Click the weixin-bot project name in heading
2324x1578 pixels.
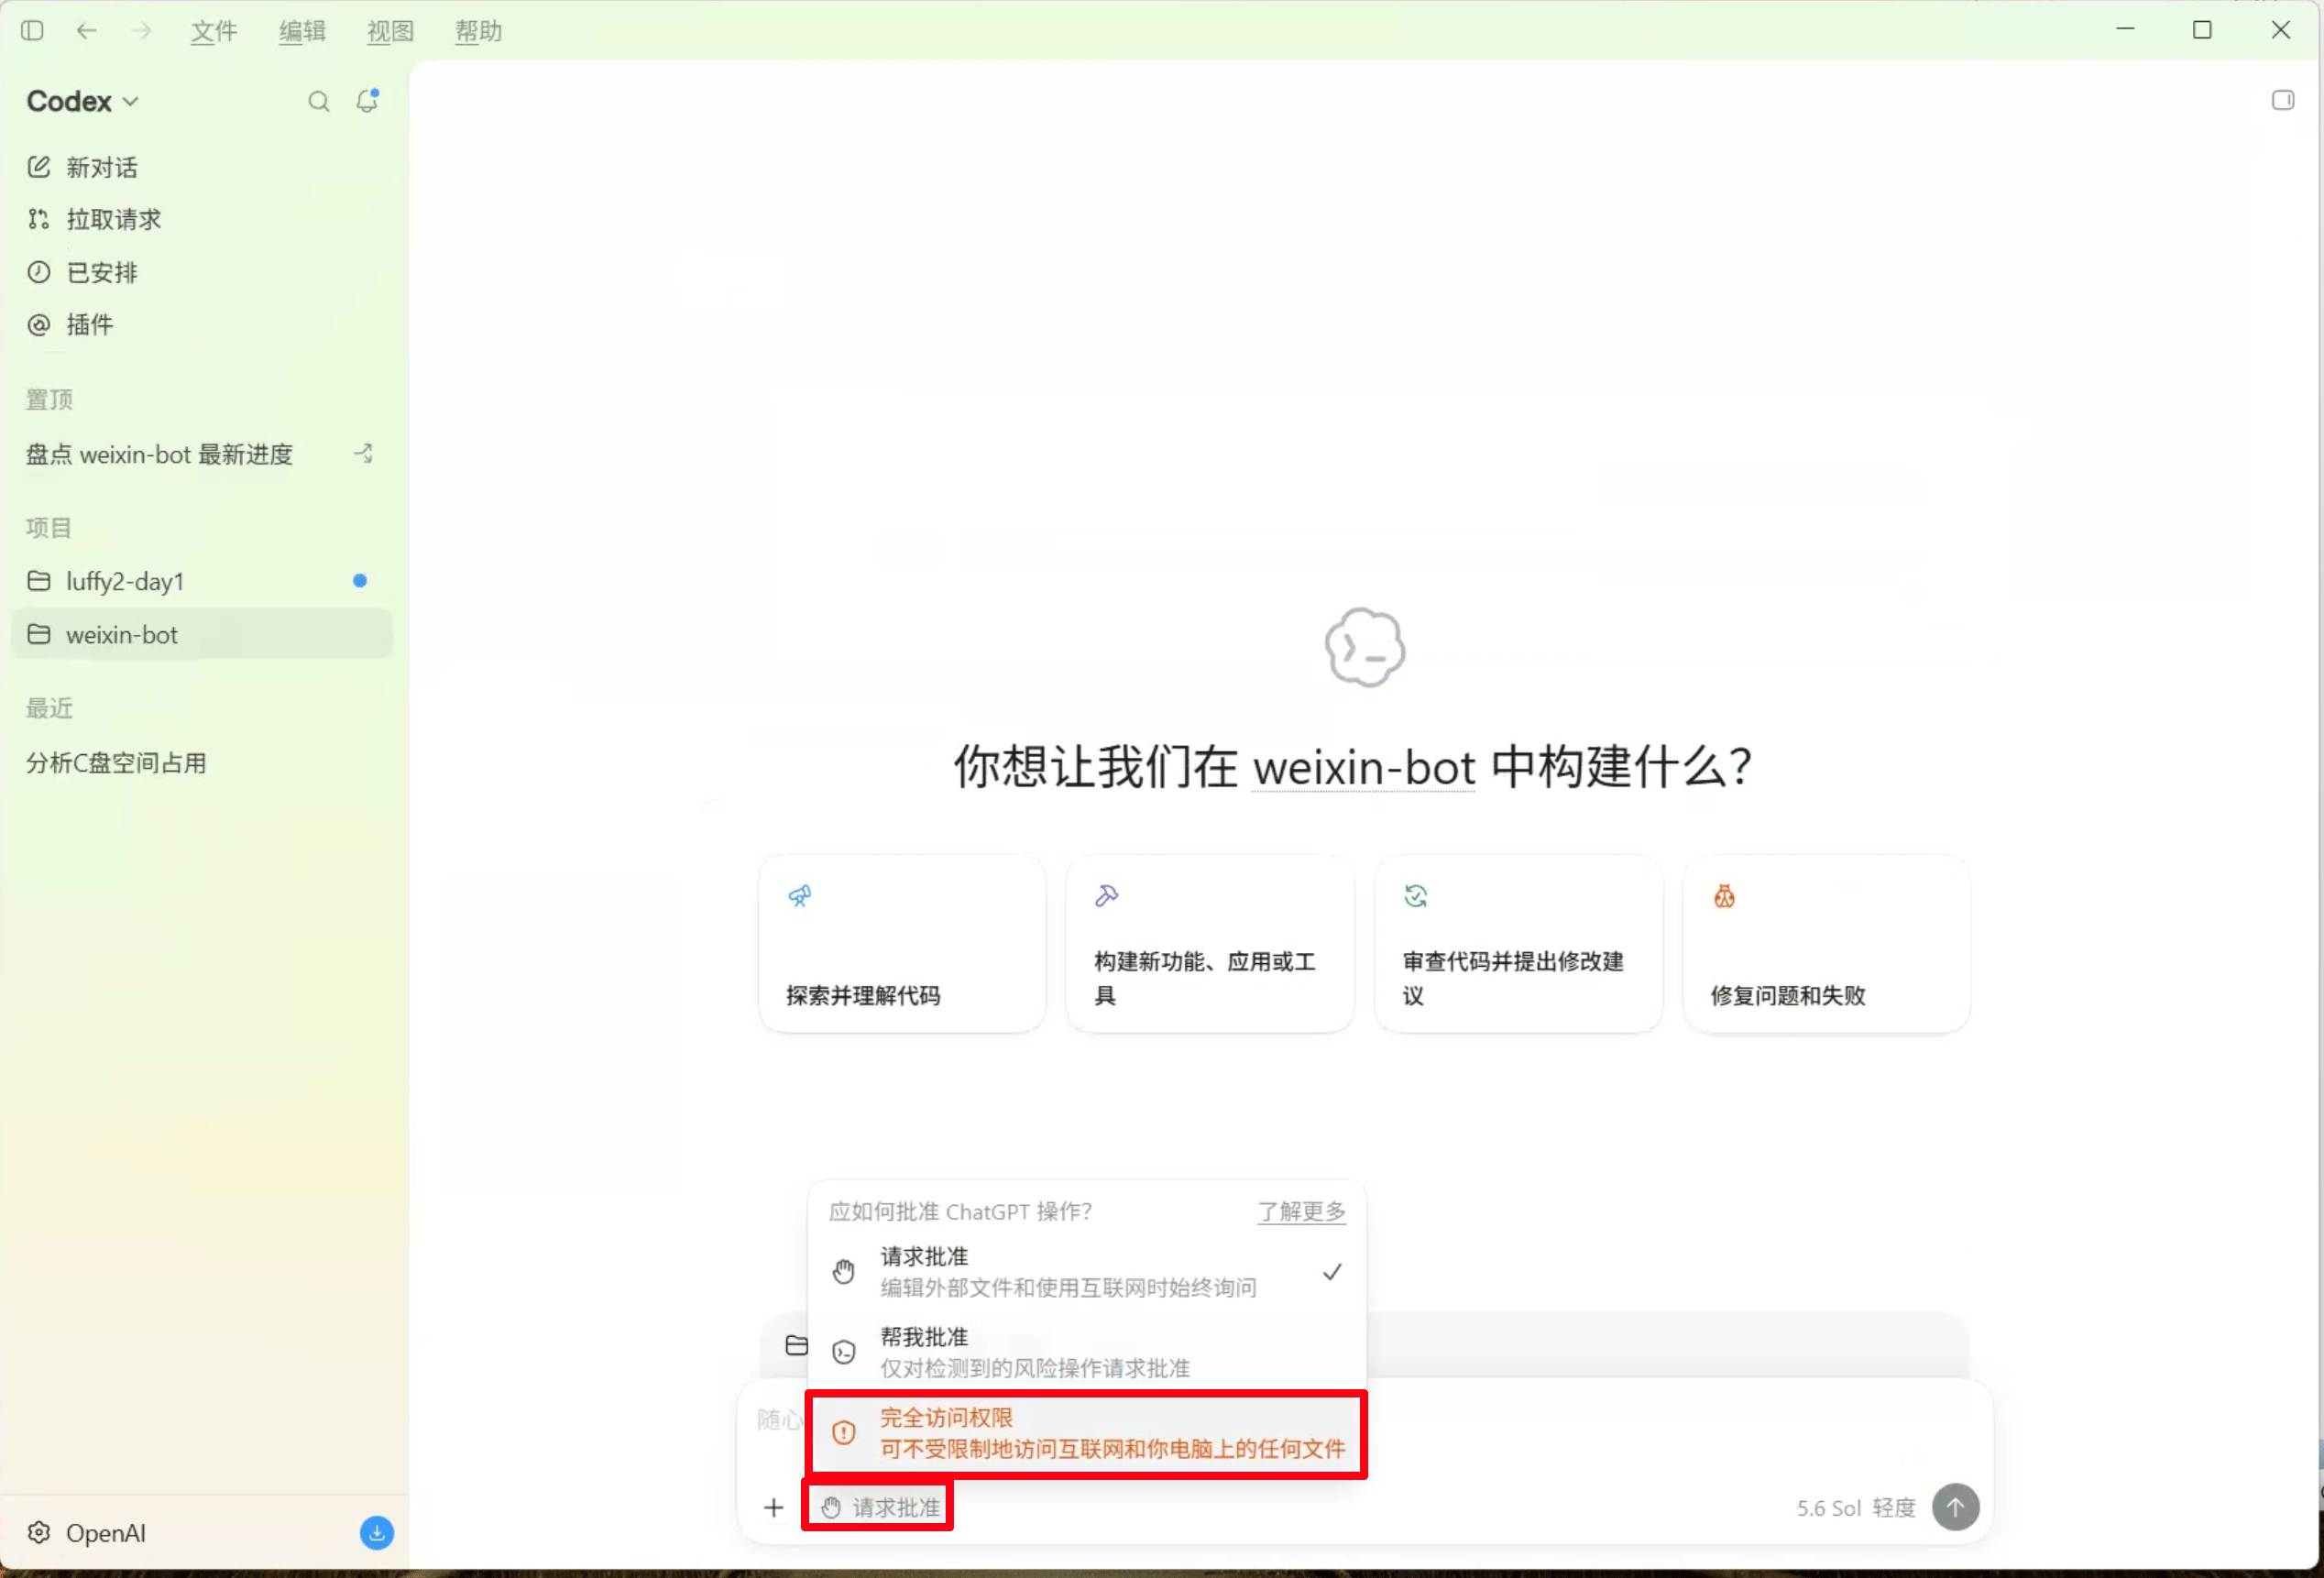pyautogui.click(x=1363, y=768)
